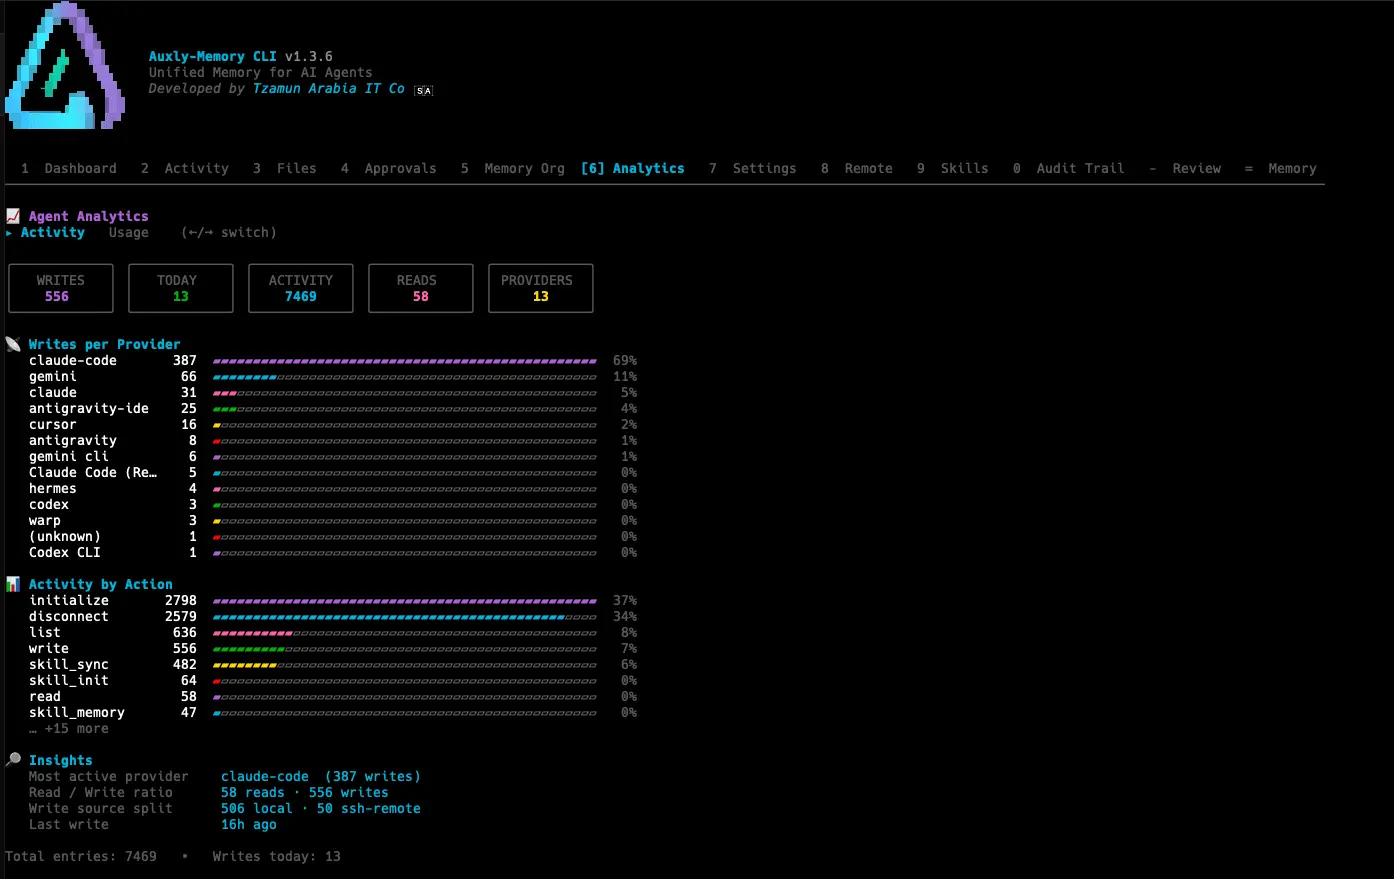1394x879 pixels.
Task: Select the hermes provider row
Action: pos(333,488)
